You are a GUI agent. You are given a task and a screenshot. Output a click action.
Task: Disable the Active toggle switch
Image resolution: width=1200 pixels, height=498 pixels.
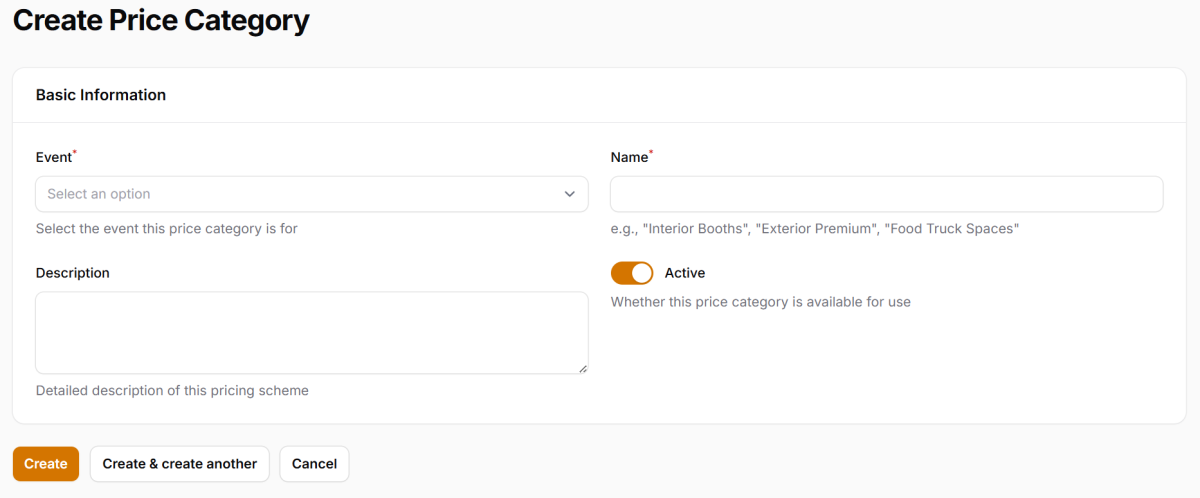click(x=632, y=273)
